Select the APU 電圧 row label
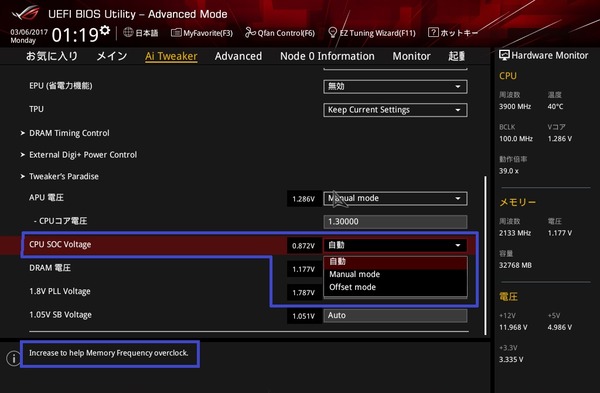600x393 pixels. [x=46, y=198]
